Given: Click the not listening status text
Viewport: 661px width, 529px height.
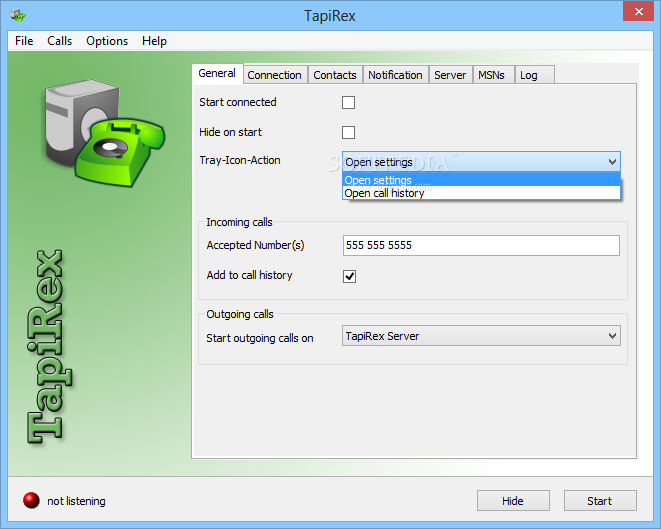Looking at the screenshot, I should 76,501.
